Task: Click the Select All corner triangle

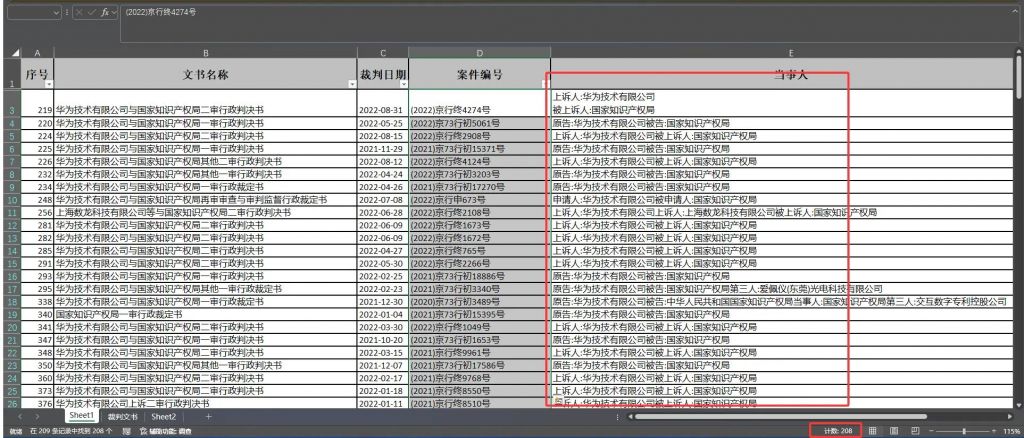Action: tap(16, 53)
